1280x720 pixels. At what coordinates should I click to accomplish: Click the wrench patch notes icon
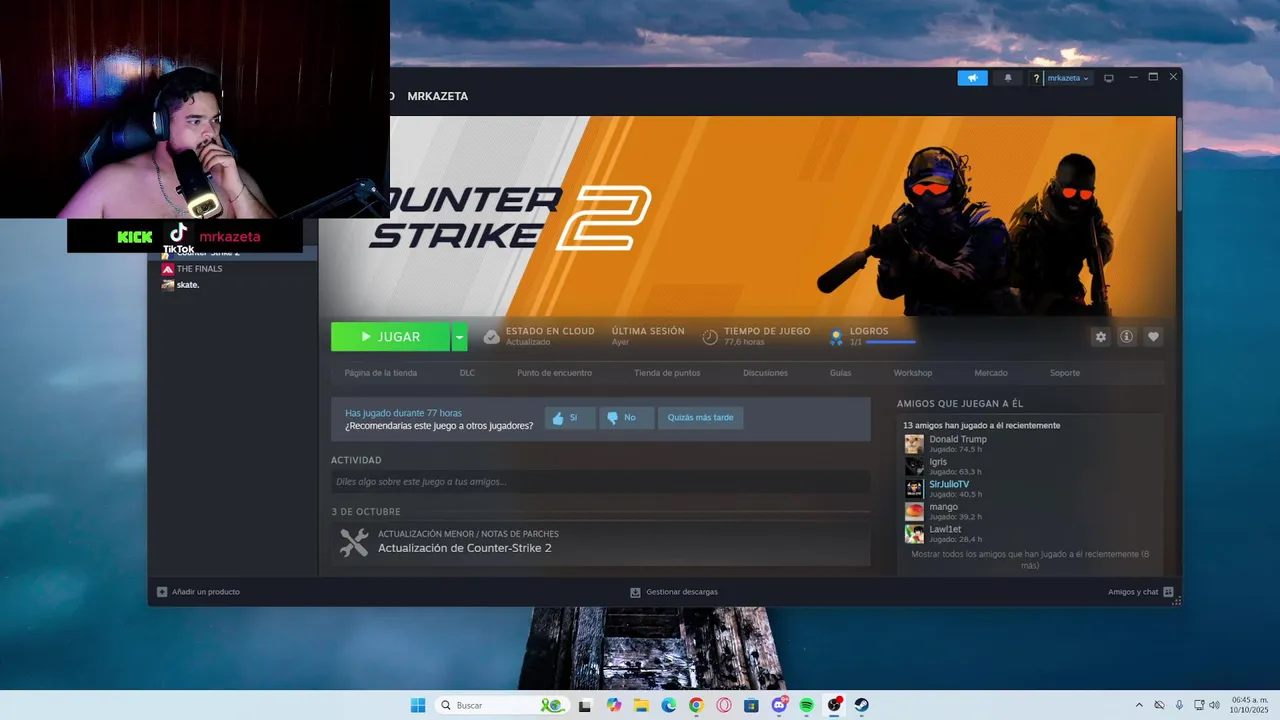354,542
